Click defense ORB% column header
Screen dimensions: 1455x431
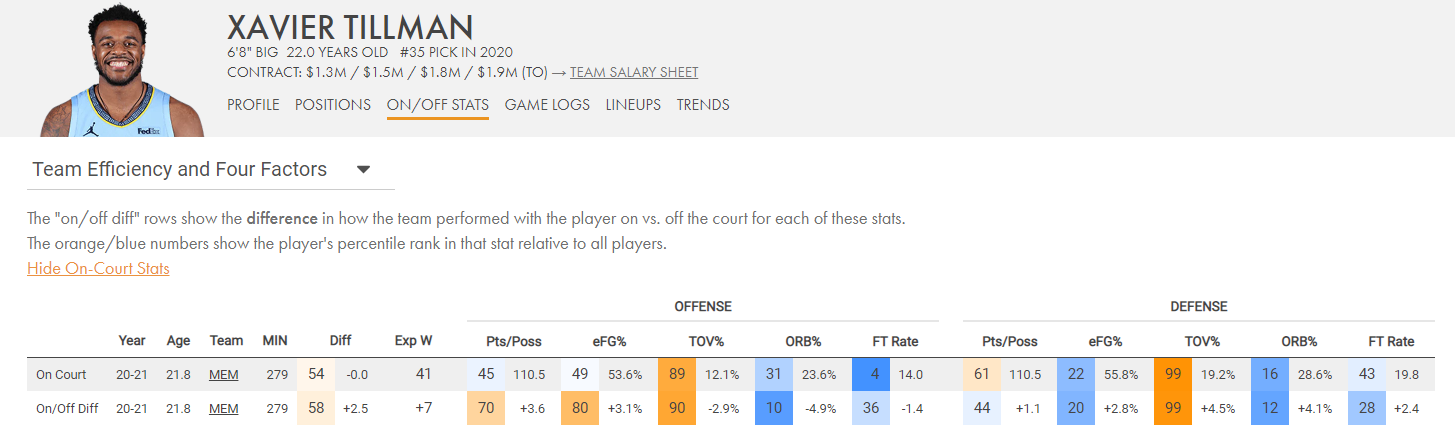point(1300,341)
